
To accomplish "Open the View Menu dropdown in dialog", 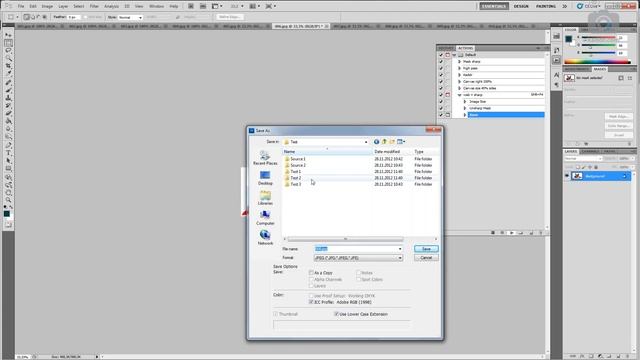I will (x=401, y=142).
